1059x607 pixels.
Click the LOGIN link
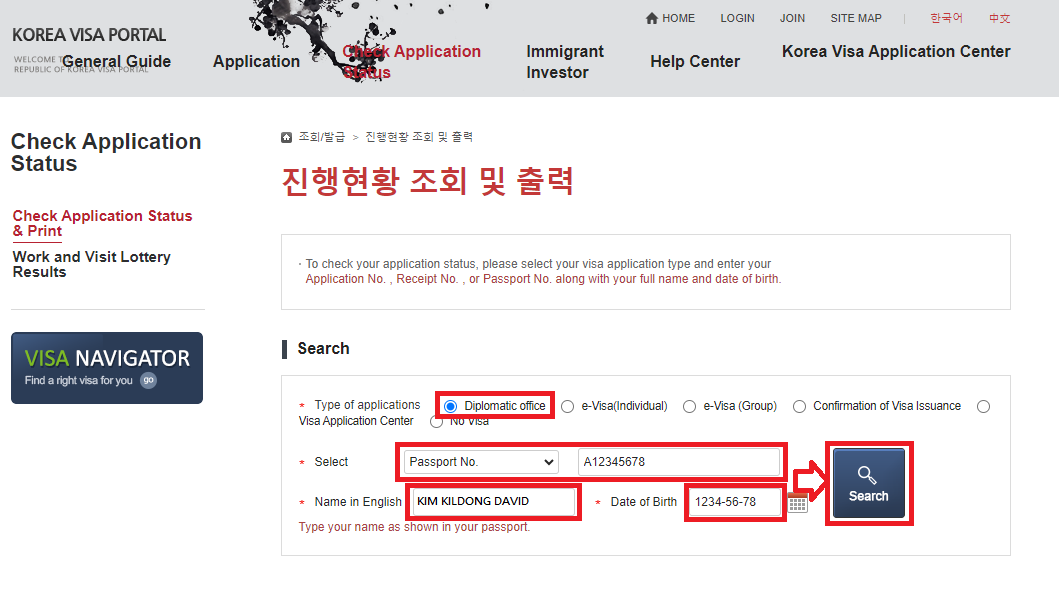pos(737,18)
